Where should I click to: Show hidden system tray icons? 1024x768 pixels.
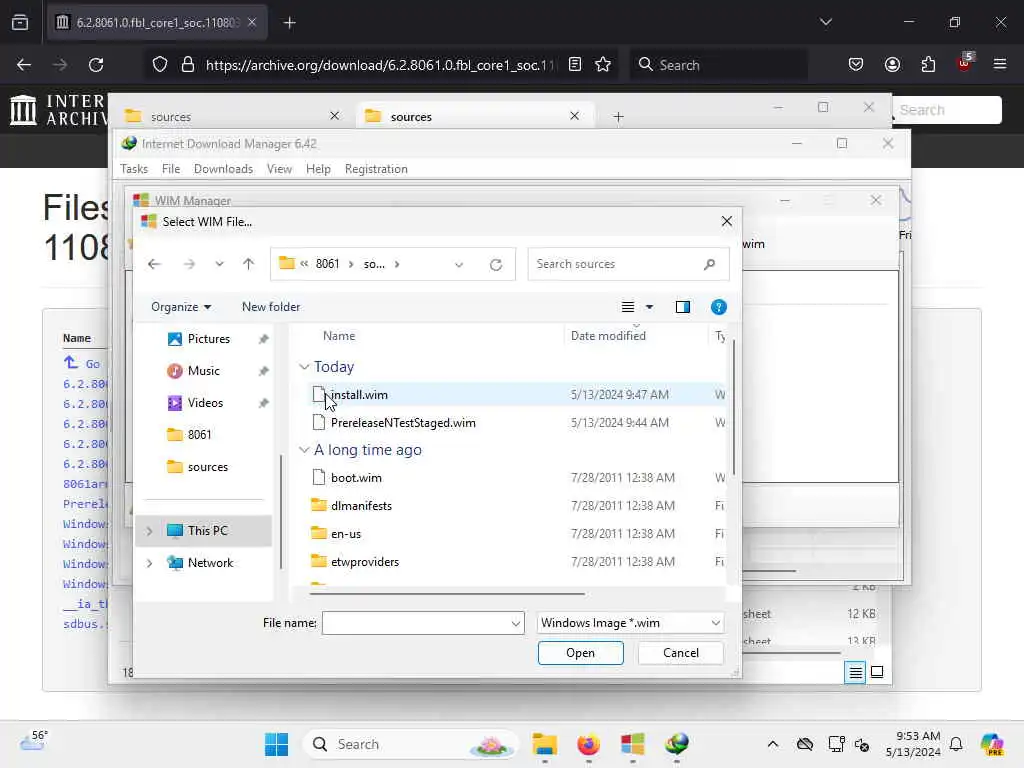coord(773,744)
